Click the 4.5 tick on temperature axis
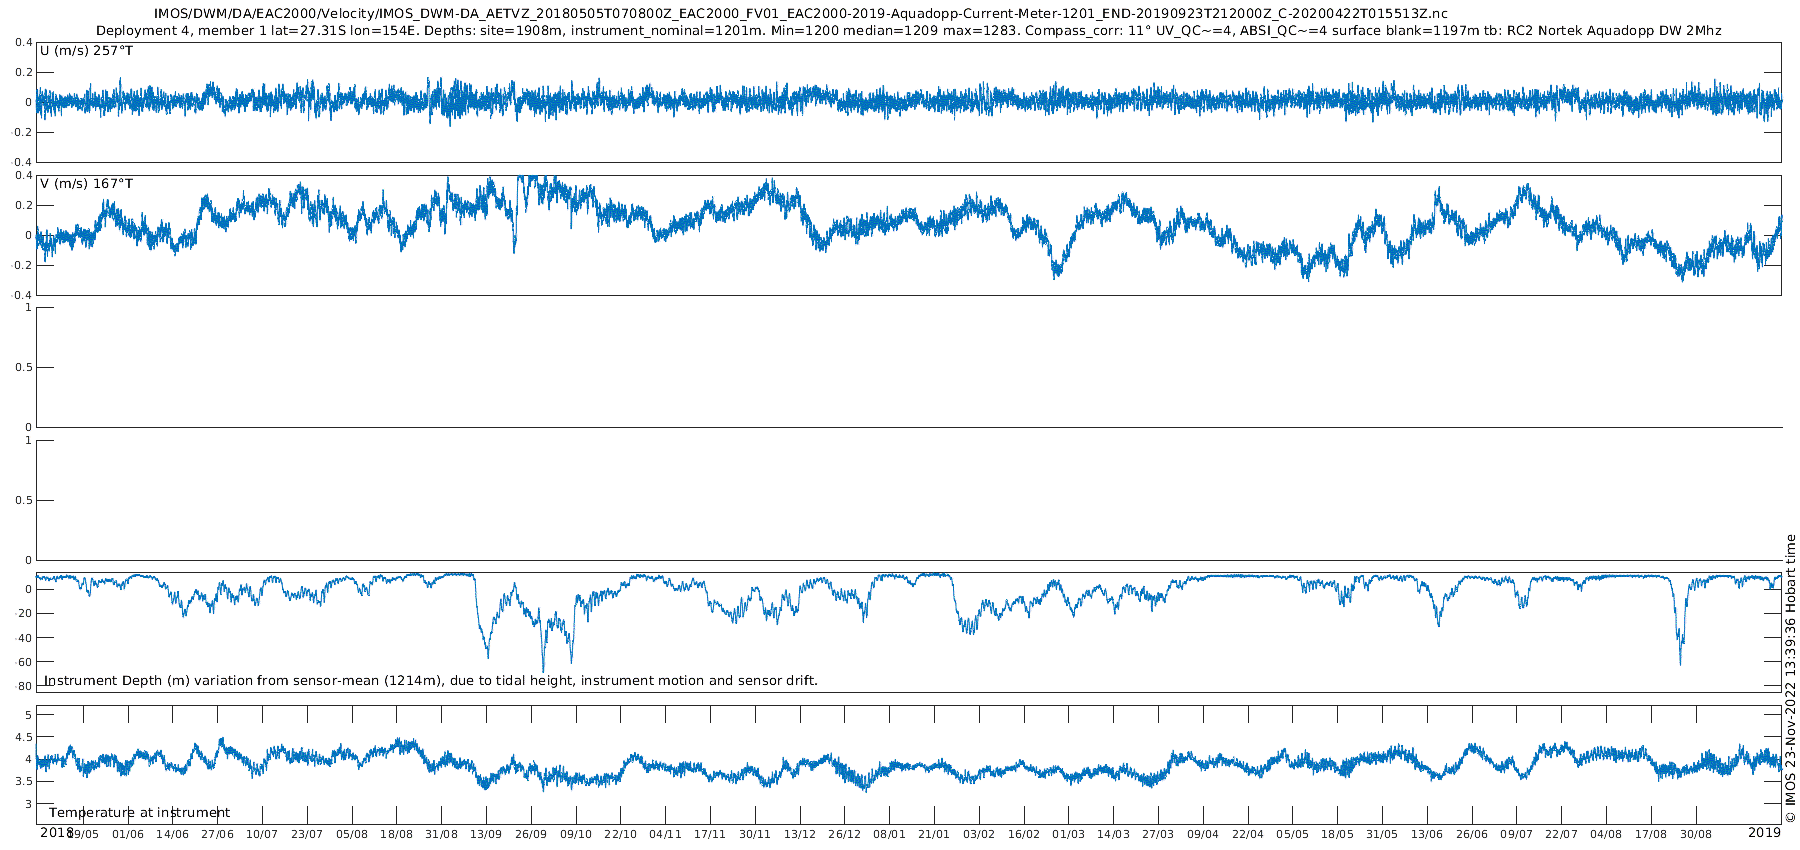Image resolution: width=1800 pixels, height=850 pixels. coord(23,737)
